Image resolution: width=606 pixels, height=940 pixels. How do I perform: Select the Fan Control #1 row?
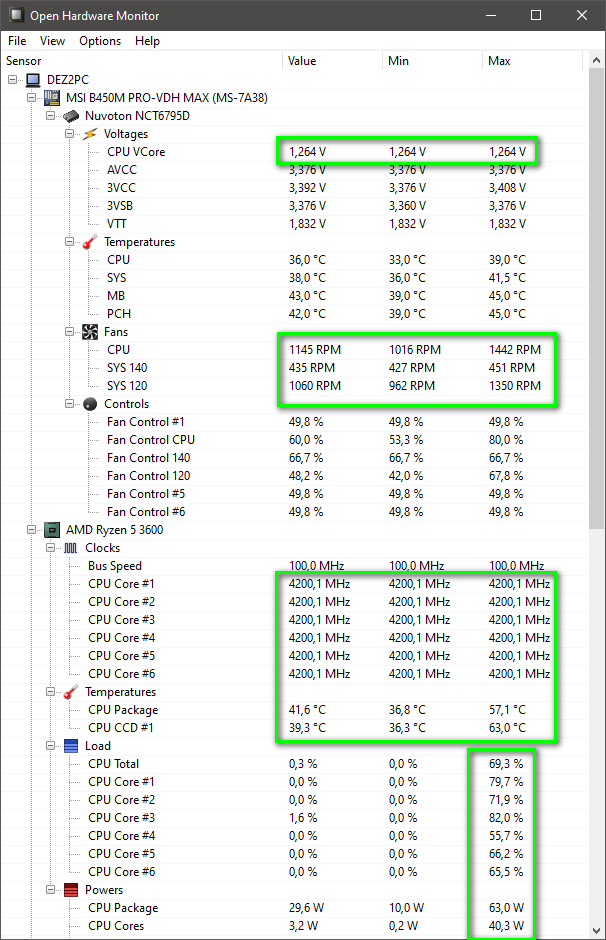click(x=294, y=422)
